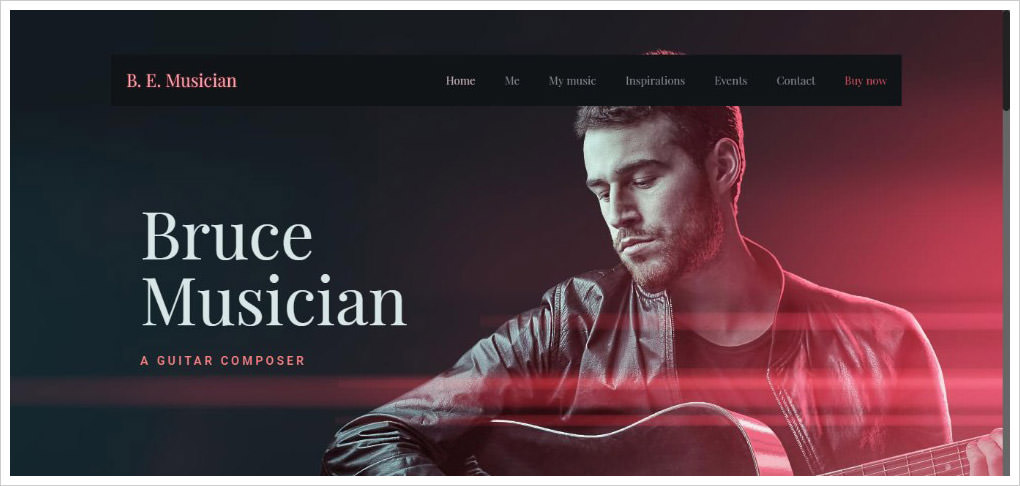
Task: Click the B. E. Musician site logo
Action: click(181, 81)
